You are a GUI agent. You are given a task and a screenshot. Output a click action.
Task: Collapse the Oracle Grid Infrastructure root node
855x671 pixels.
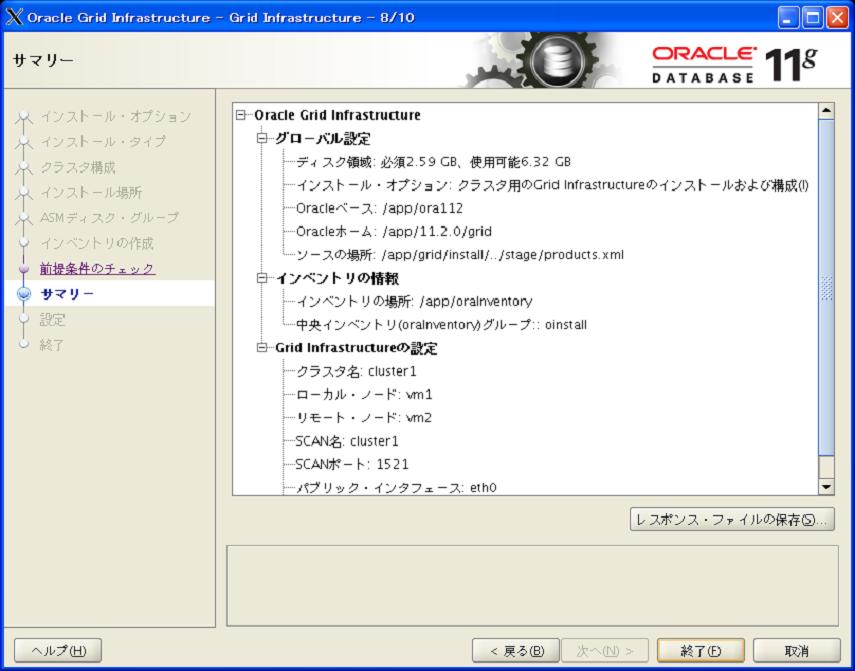pos(240,115)
